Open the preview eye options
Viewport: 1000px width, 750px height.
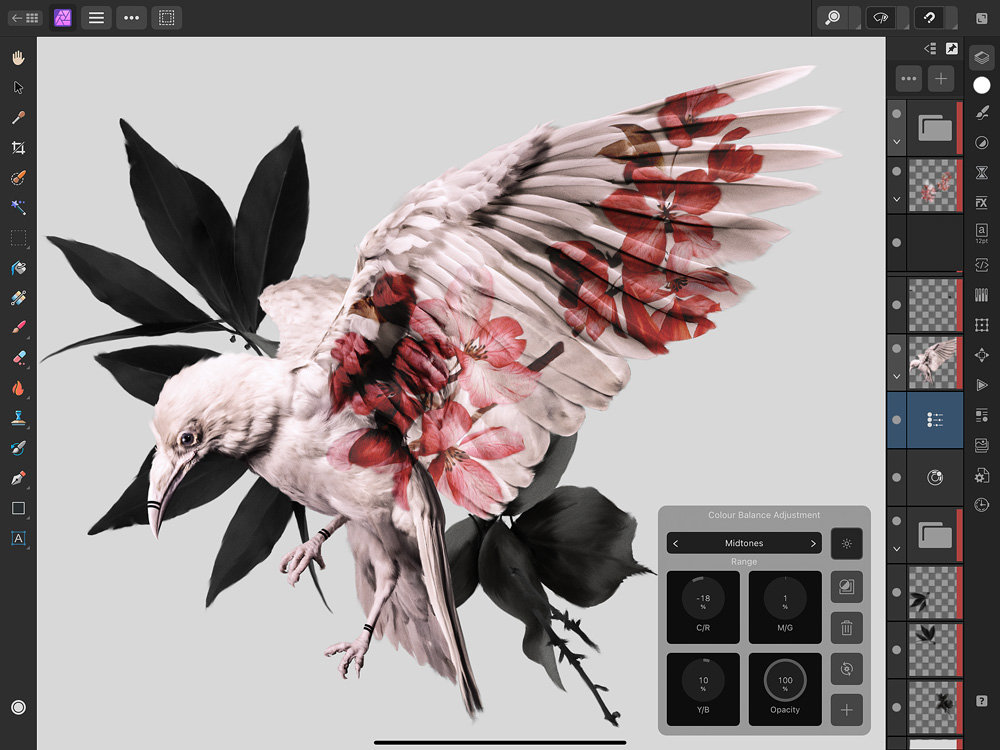881,18
